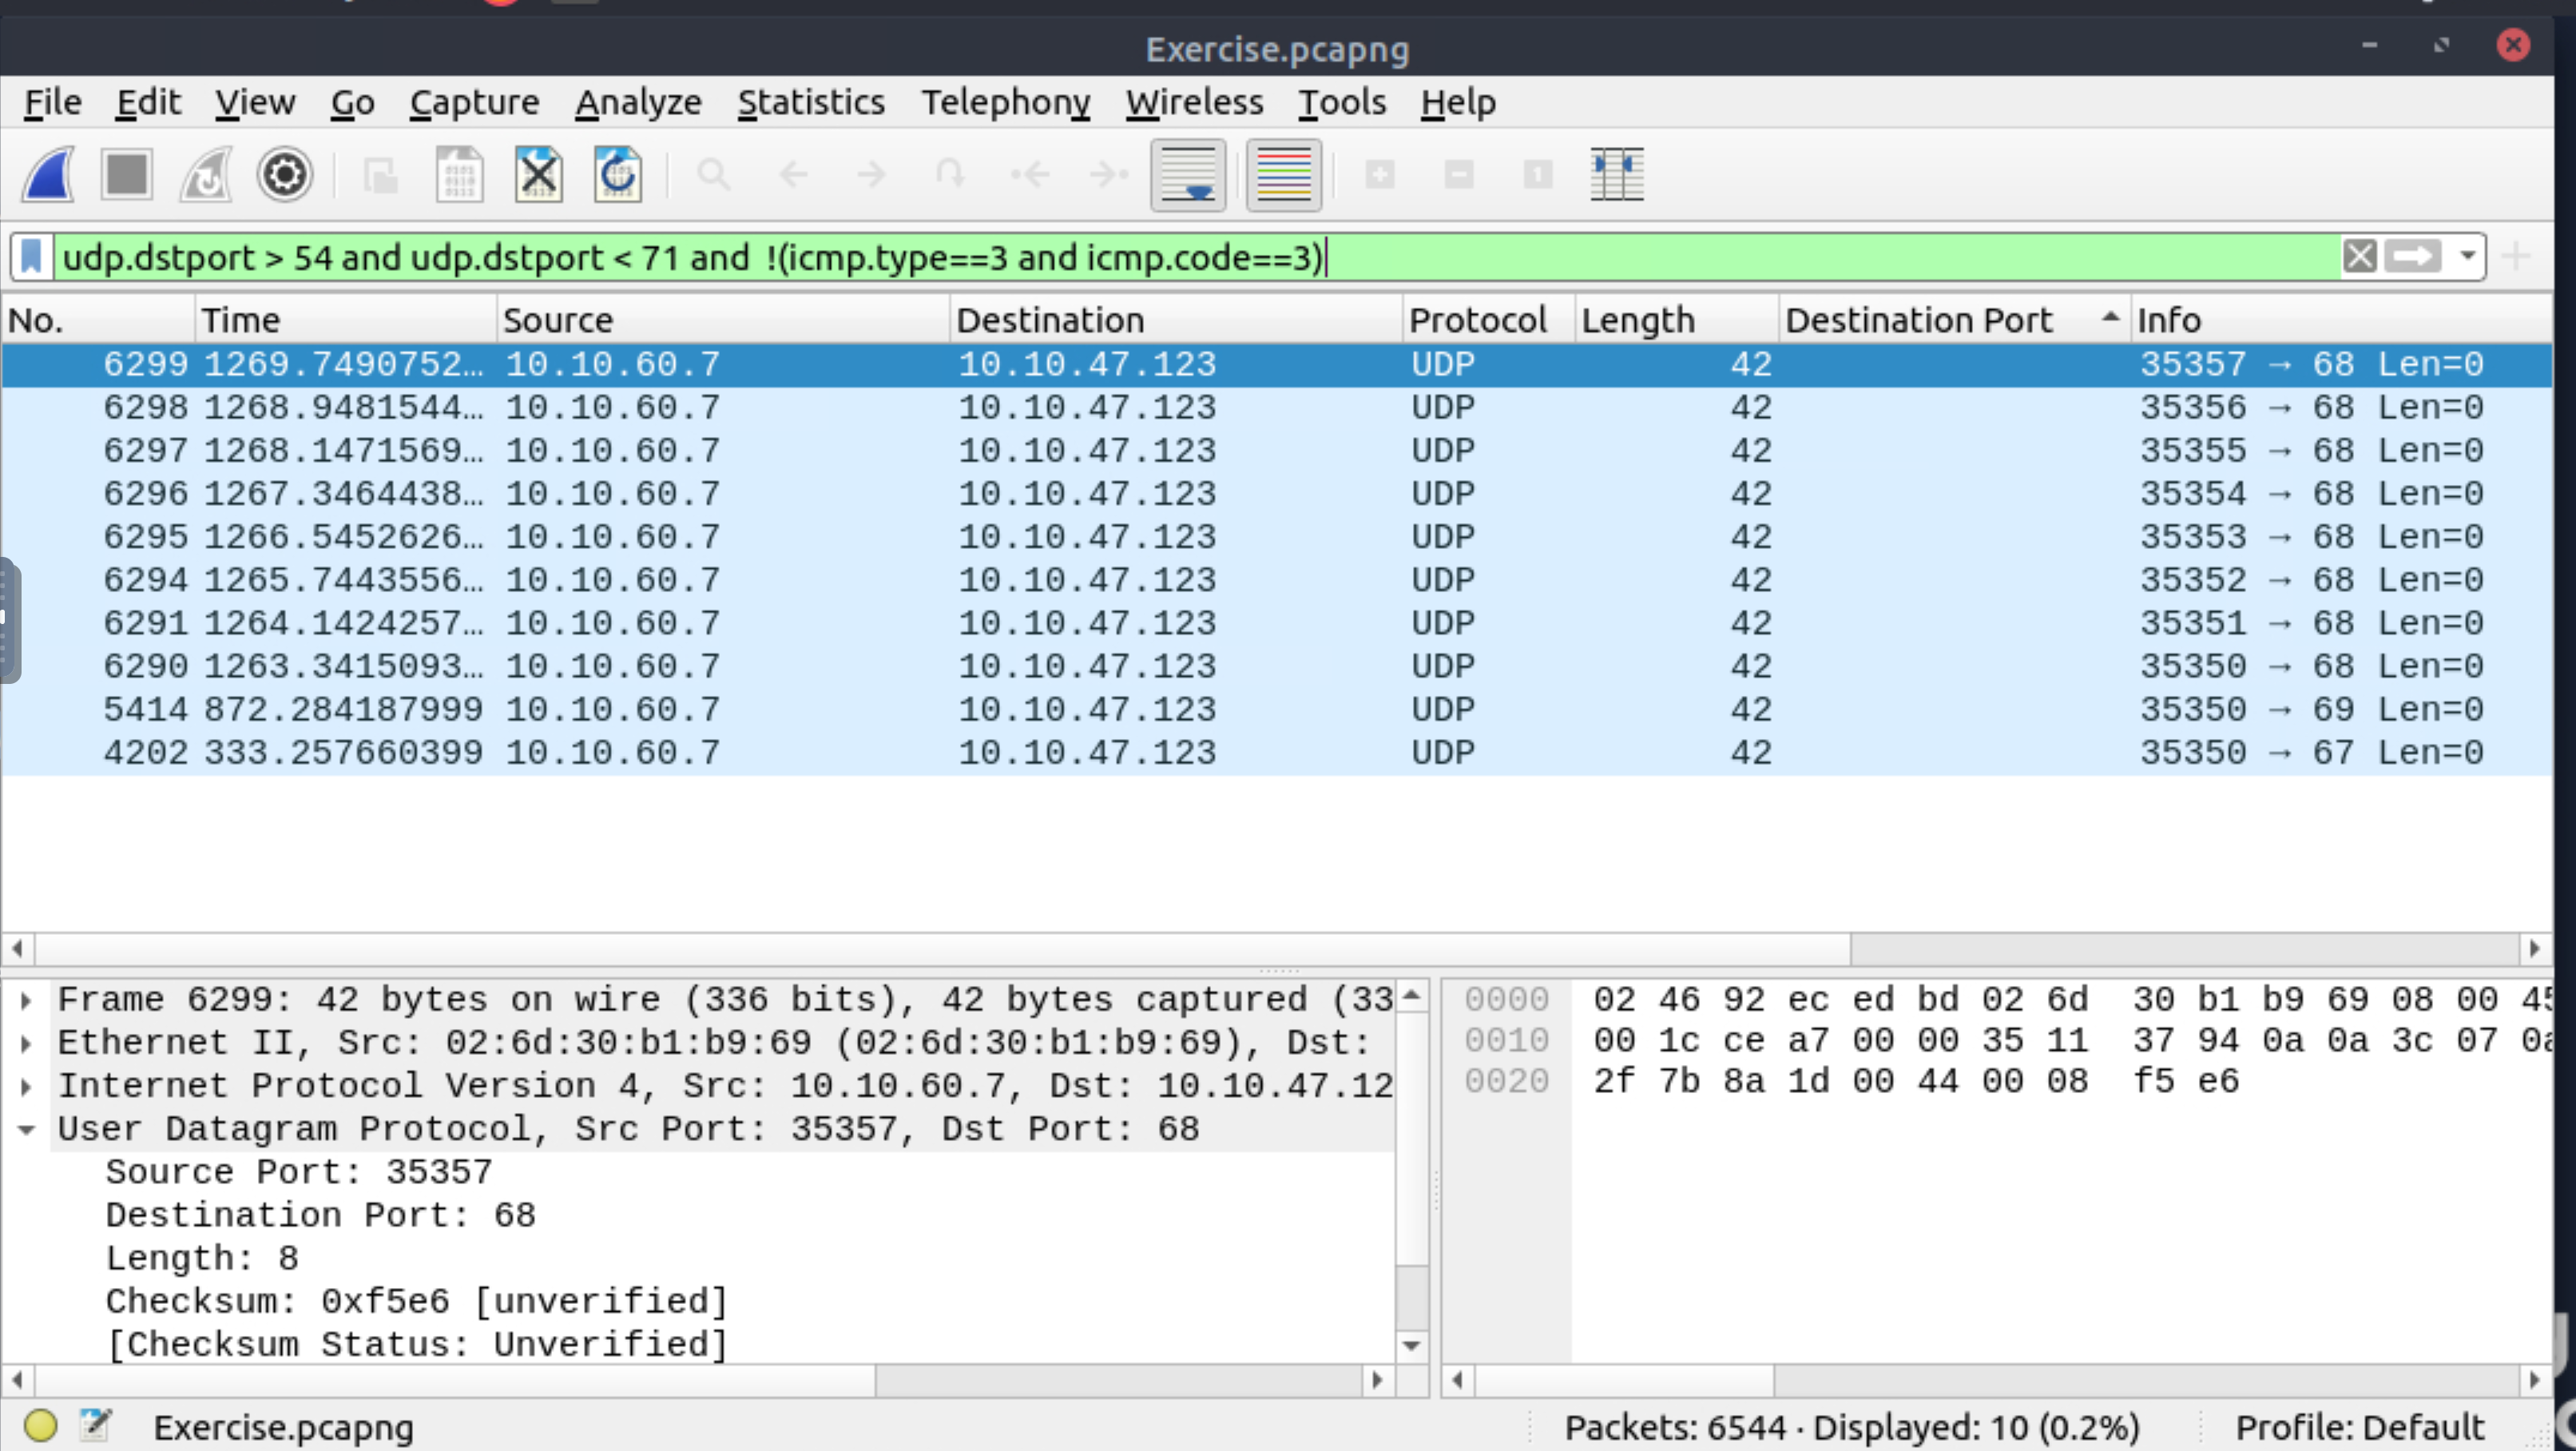The image size is (2576, 1451).
Task: Clear the display filter
Action: pos(2360,257)
